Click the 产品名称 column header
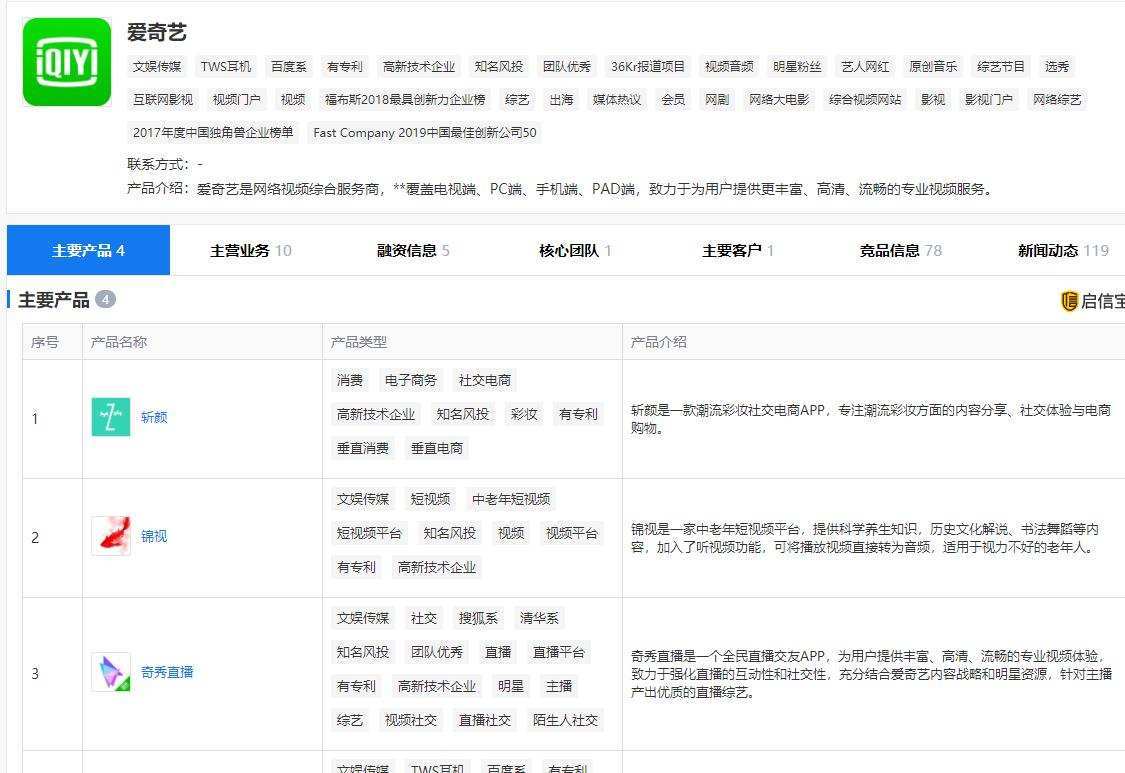The width and height of the screenshot is (1125, 773). [118, 342]
